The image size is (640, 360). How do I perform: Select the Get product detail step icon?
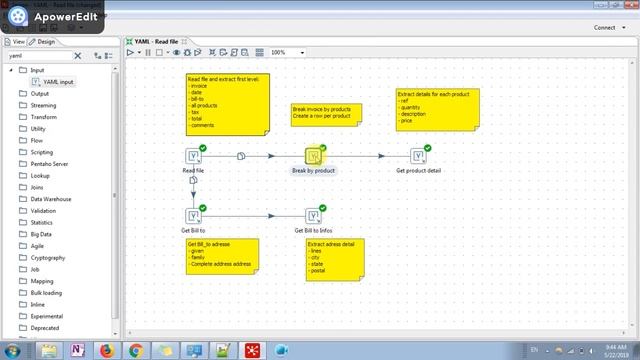pyautogui.click(x=418, y=156)
